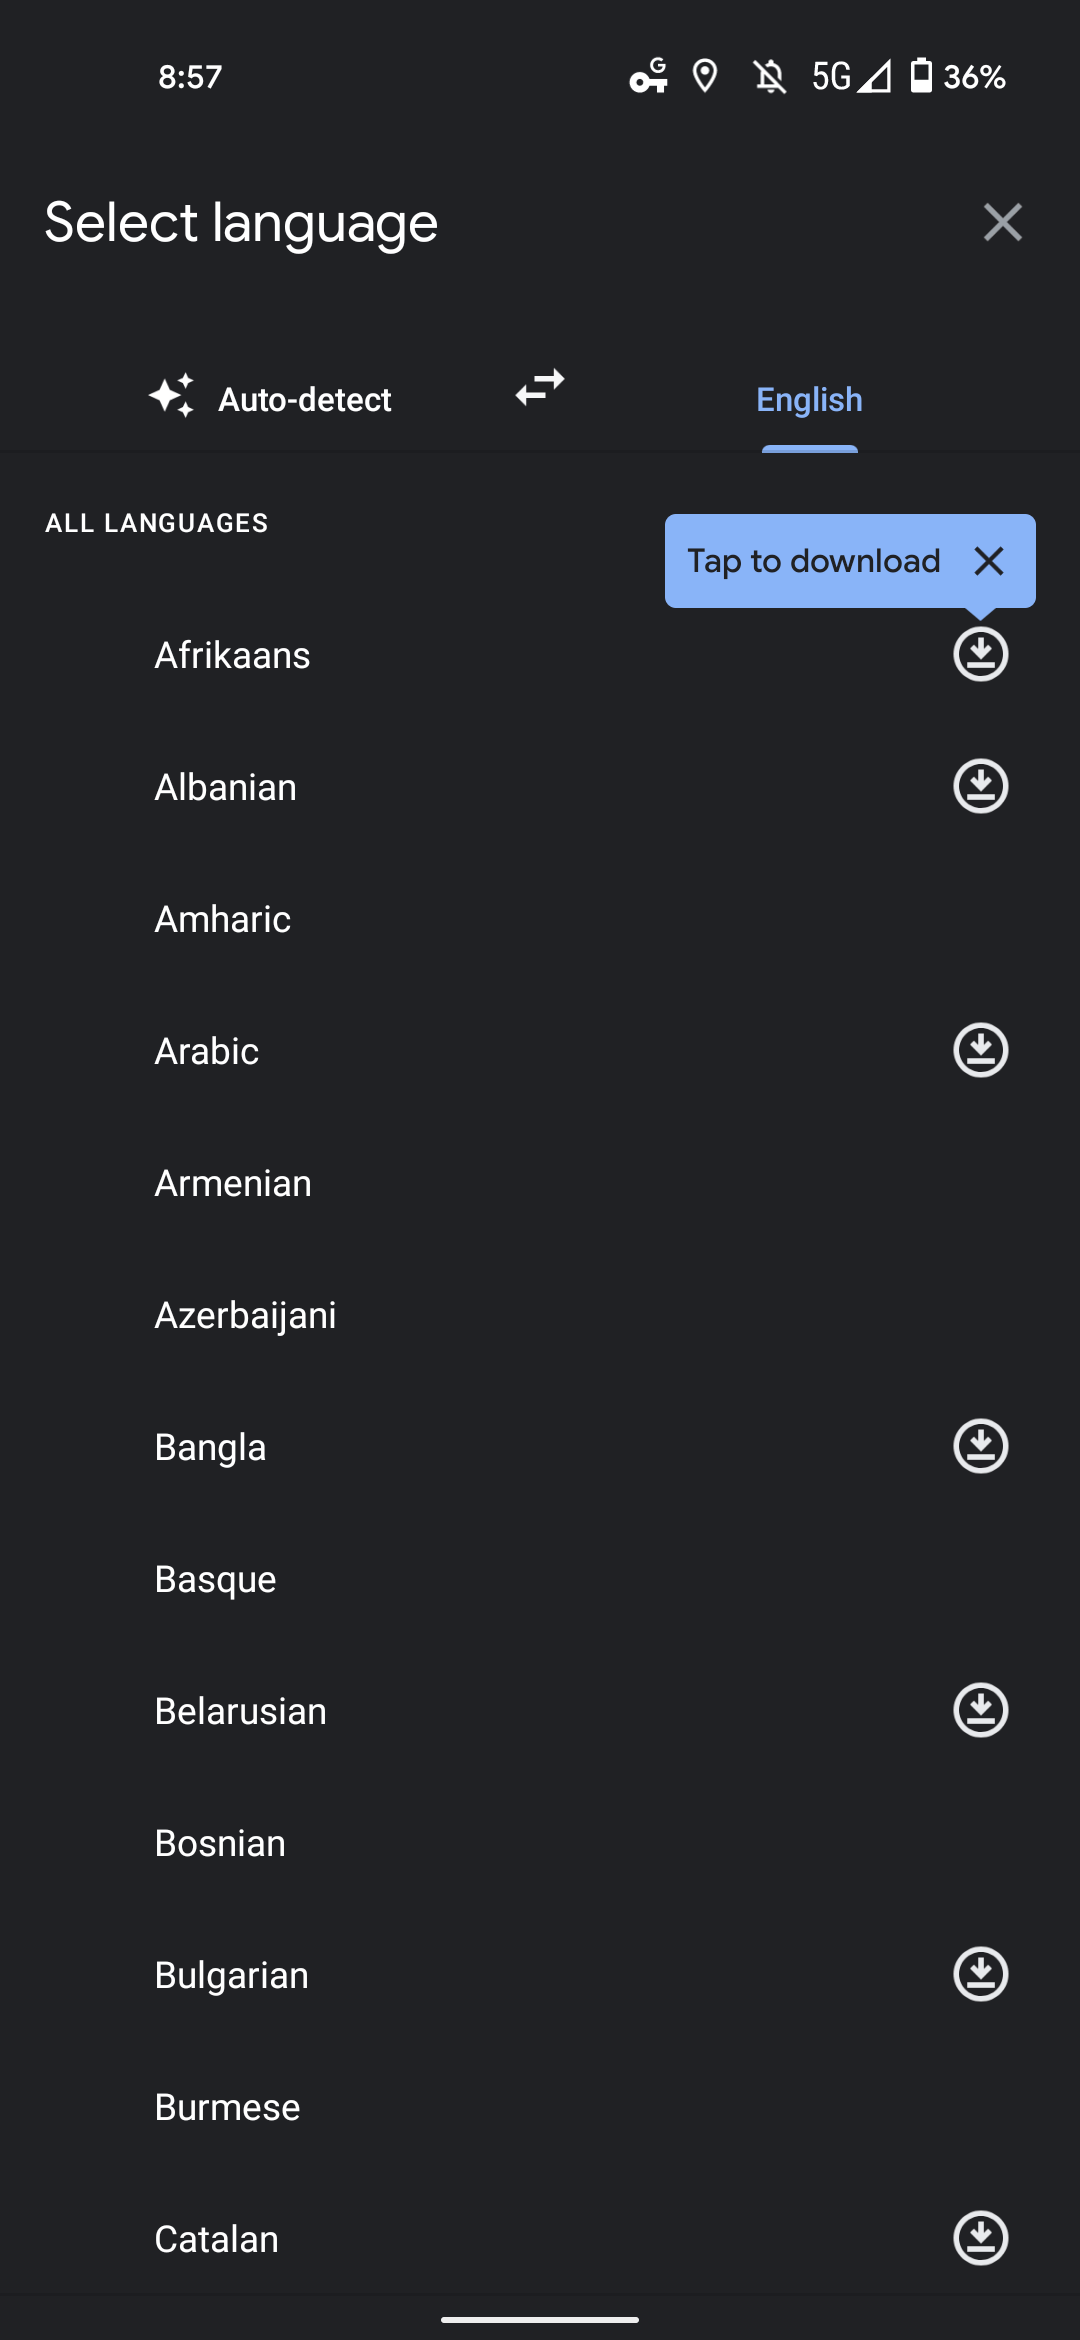Switch to the Auto-detect source tab
The width and height of the screenshot is (1080, 2340).
270,399
